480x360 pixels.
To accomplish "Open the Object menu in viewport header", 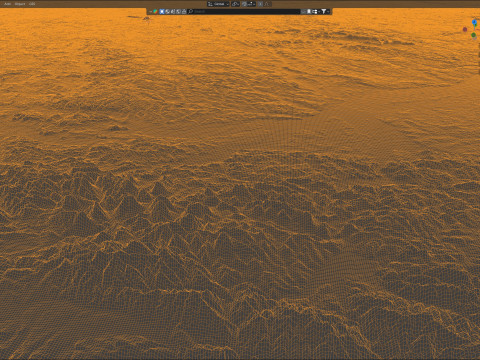I will 20,4.
